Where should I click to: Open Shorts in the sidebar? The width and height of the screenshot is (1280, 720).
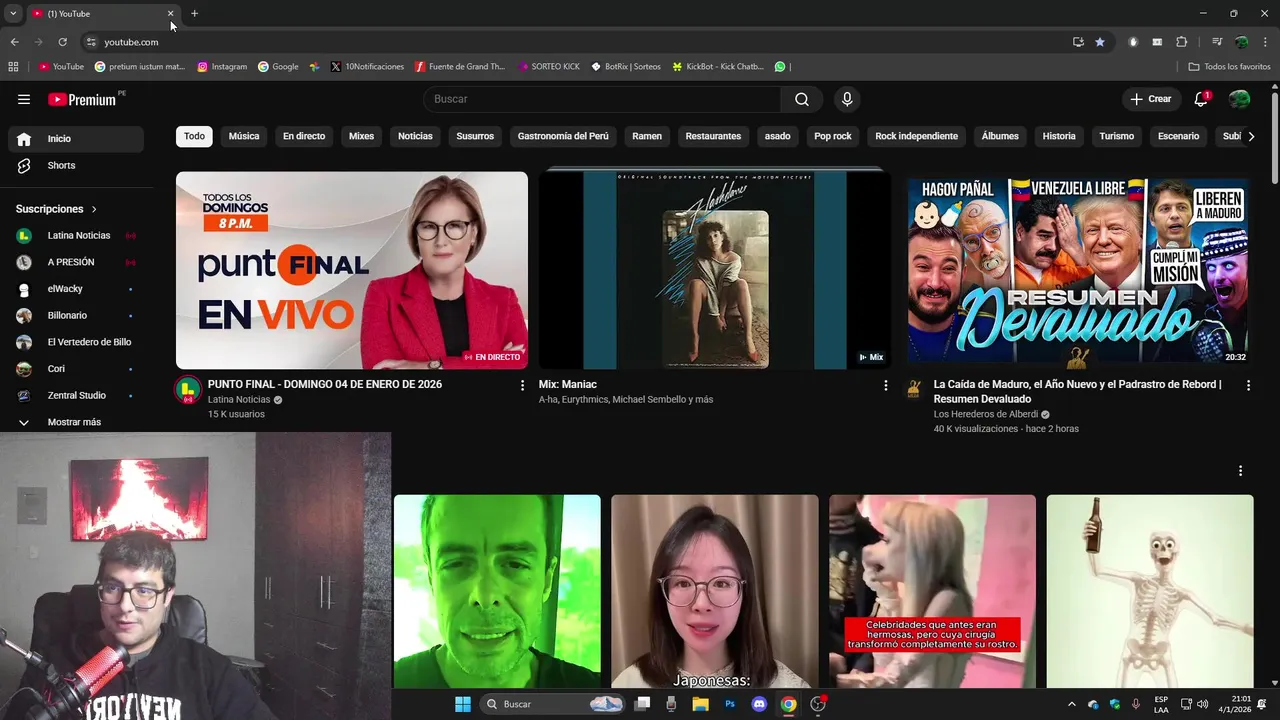(x=76, y=165)
